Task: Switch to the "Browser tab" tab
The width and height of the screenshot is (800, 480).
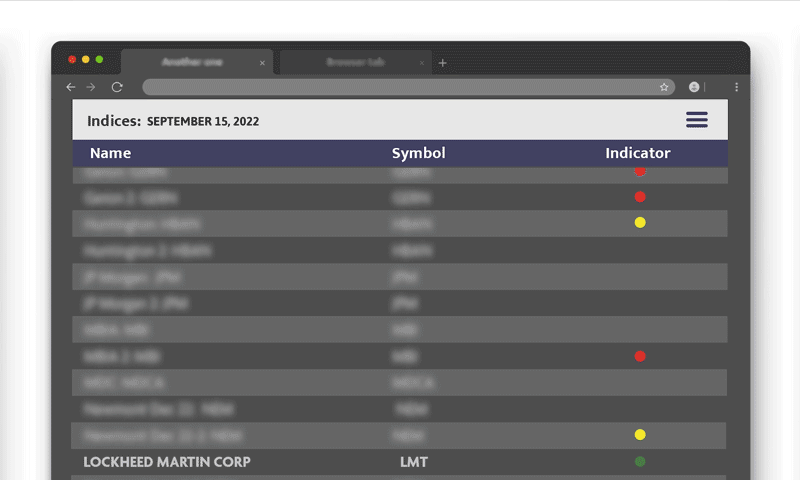Action: [355, 63]
